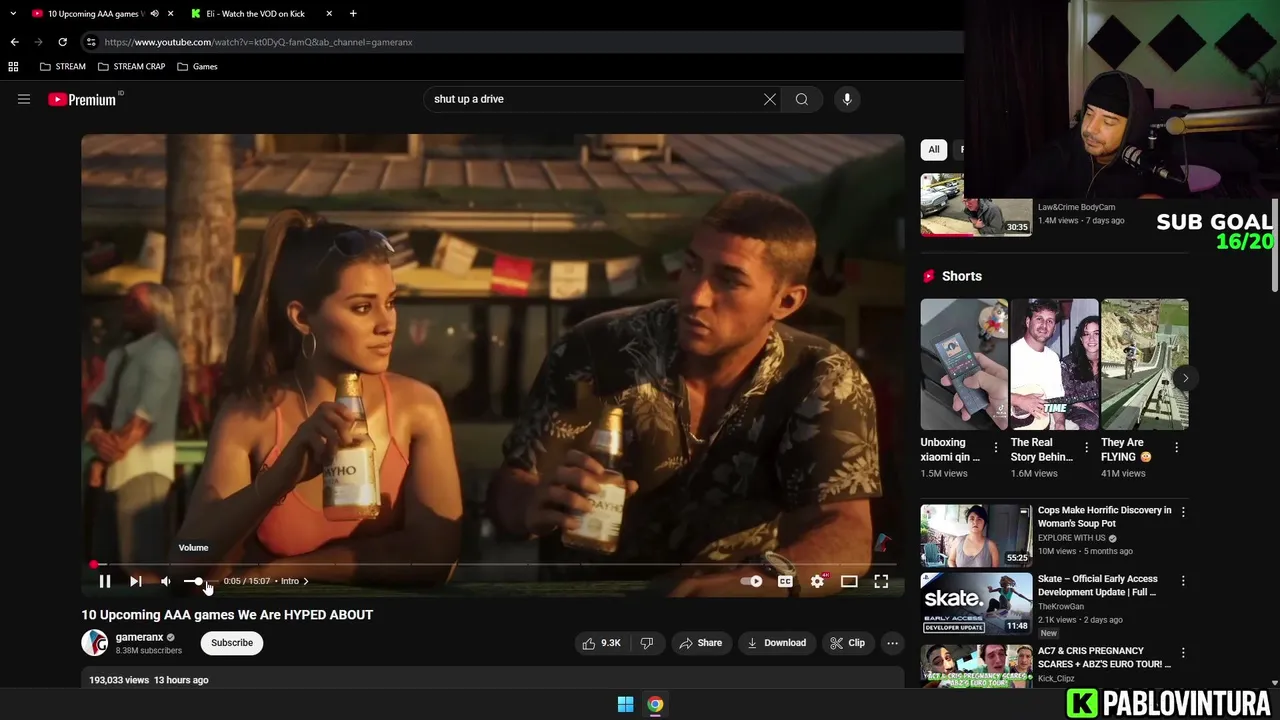Close the 10 Upcoming AAA games tab
Viewport: 1280px width, 720px height.
click(x=171, y=14)
